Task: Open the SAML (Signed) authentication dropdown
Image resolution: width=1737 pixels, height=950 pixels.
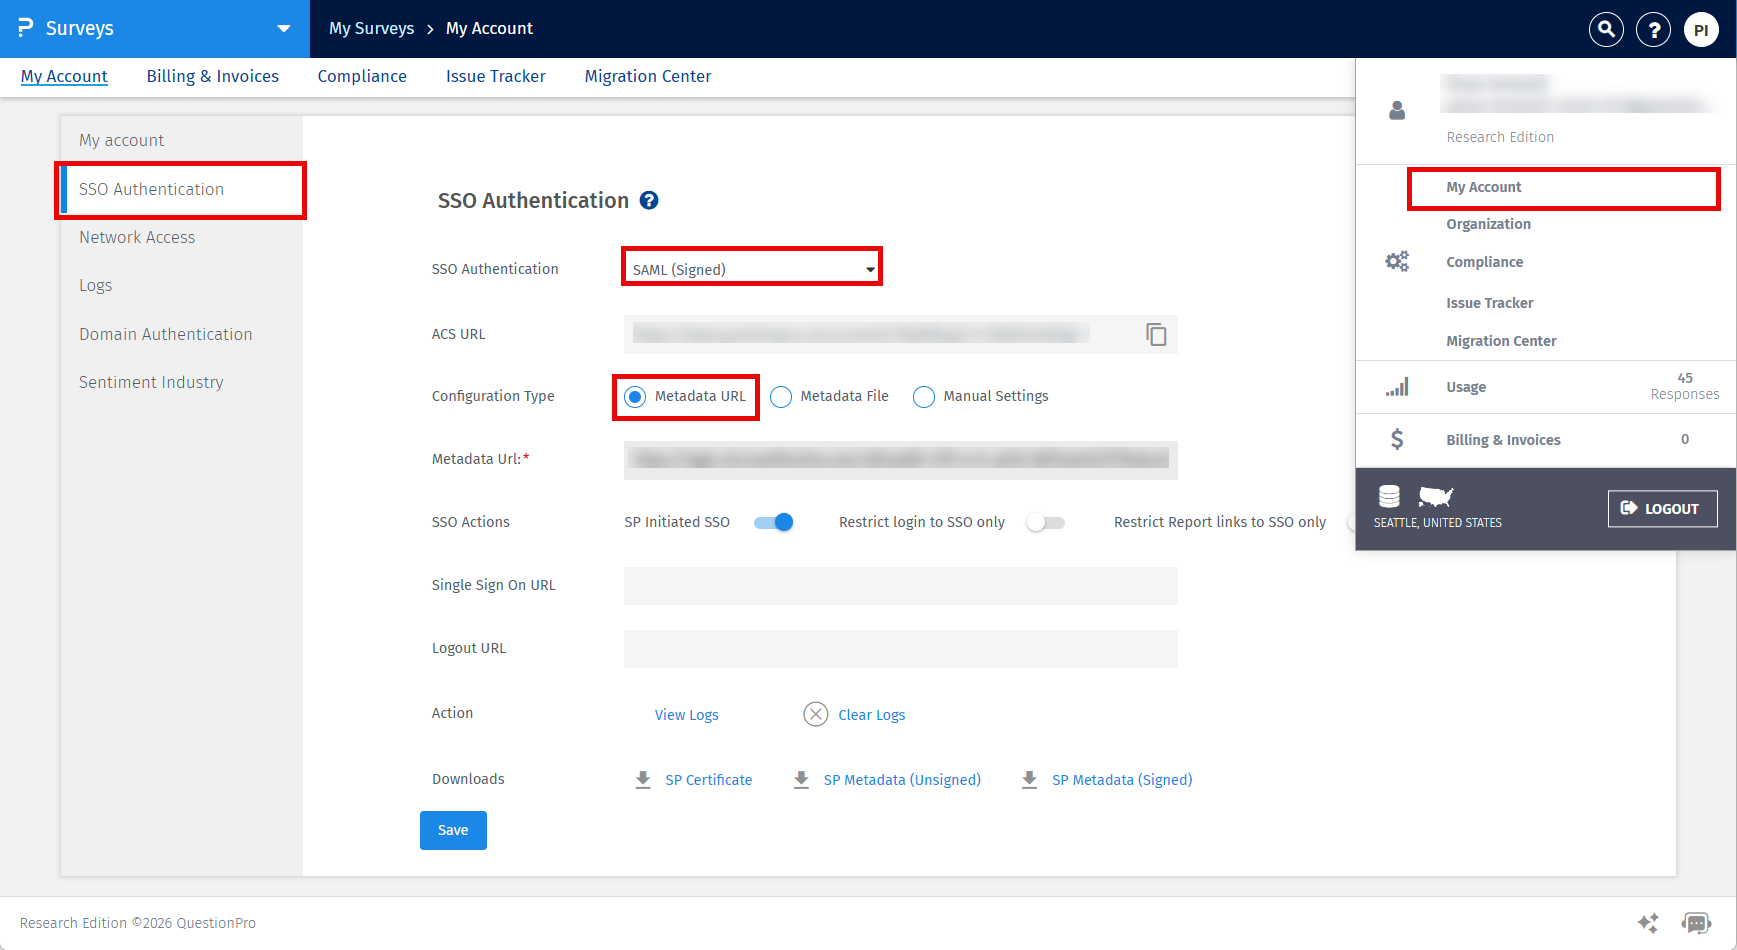Action: 752,269
